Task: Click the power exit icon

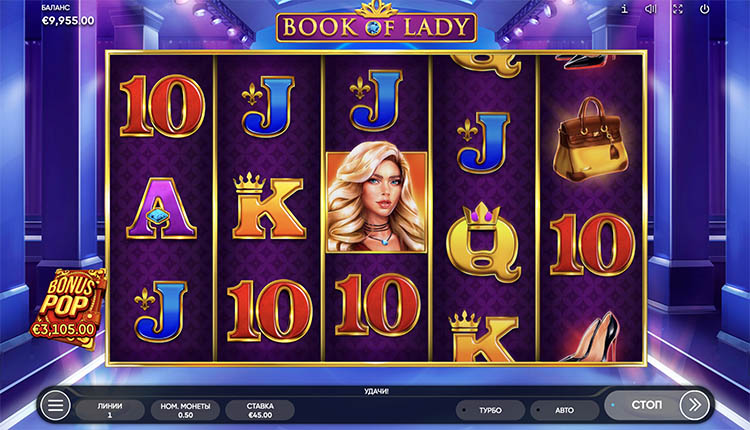Action: (705, 9)
